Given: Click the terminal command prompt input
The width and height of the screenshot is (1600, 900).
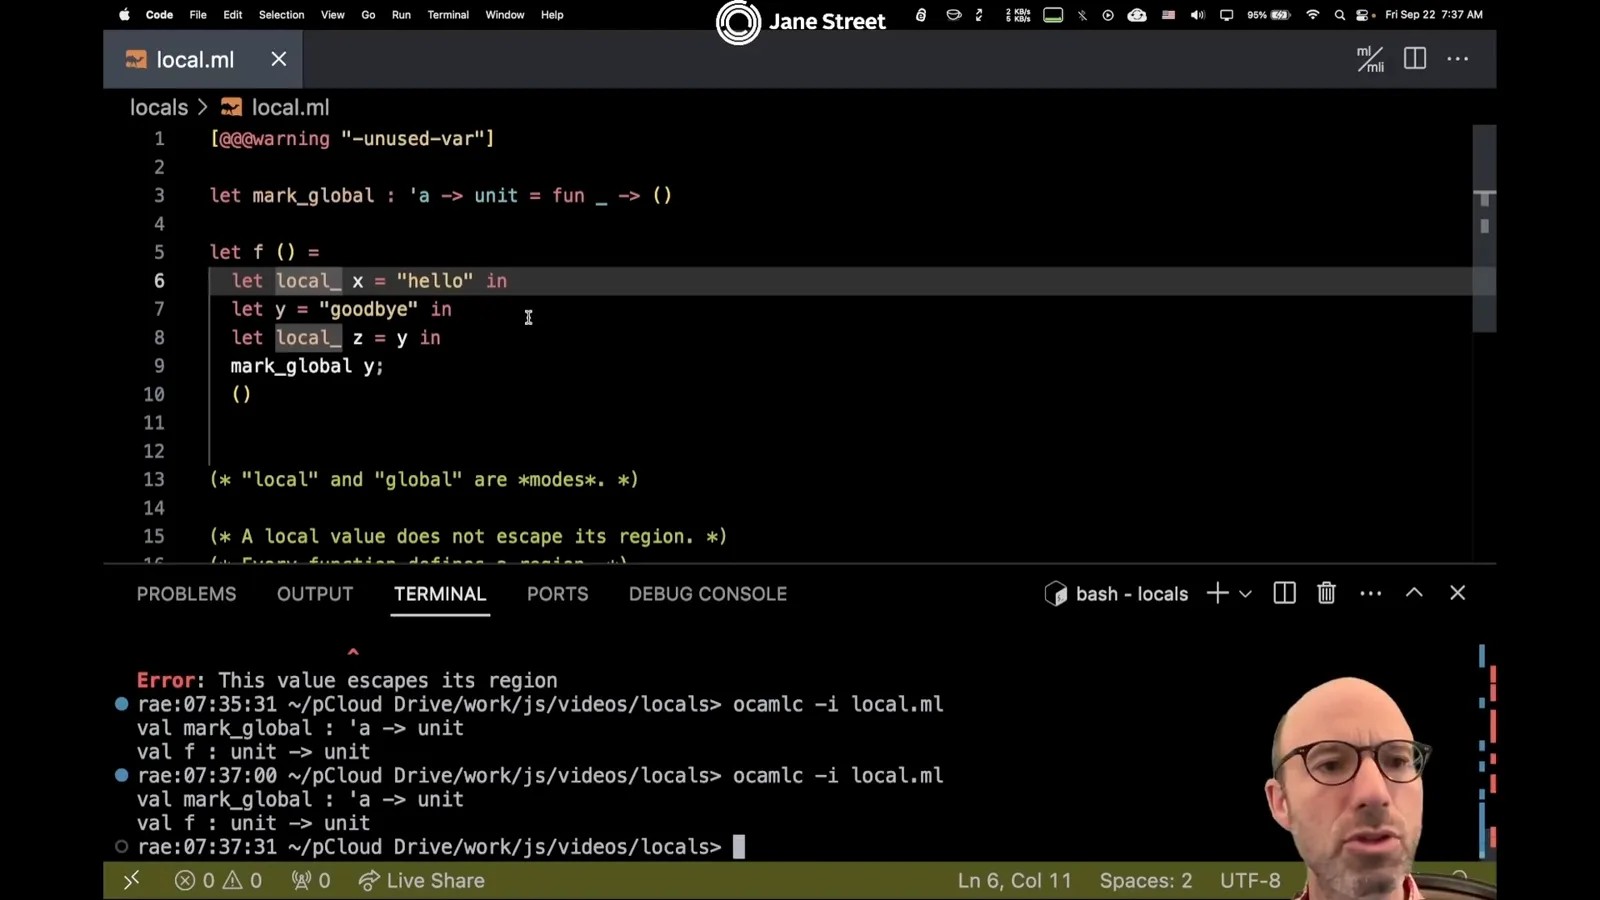Looking at the screenshot, I should tap(739, 847).
